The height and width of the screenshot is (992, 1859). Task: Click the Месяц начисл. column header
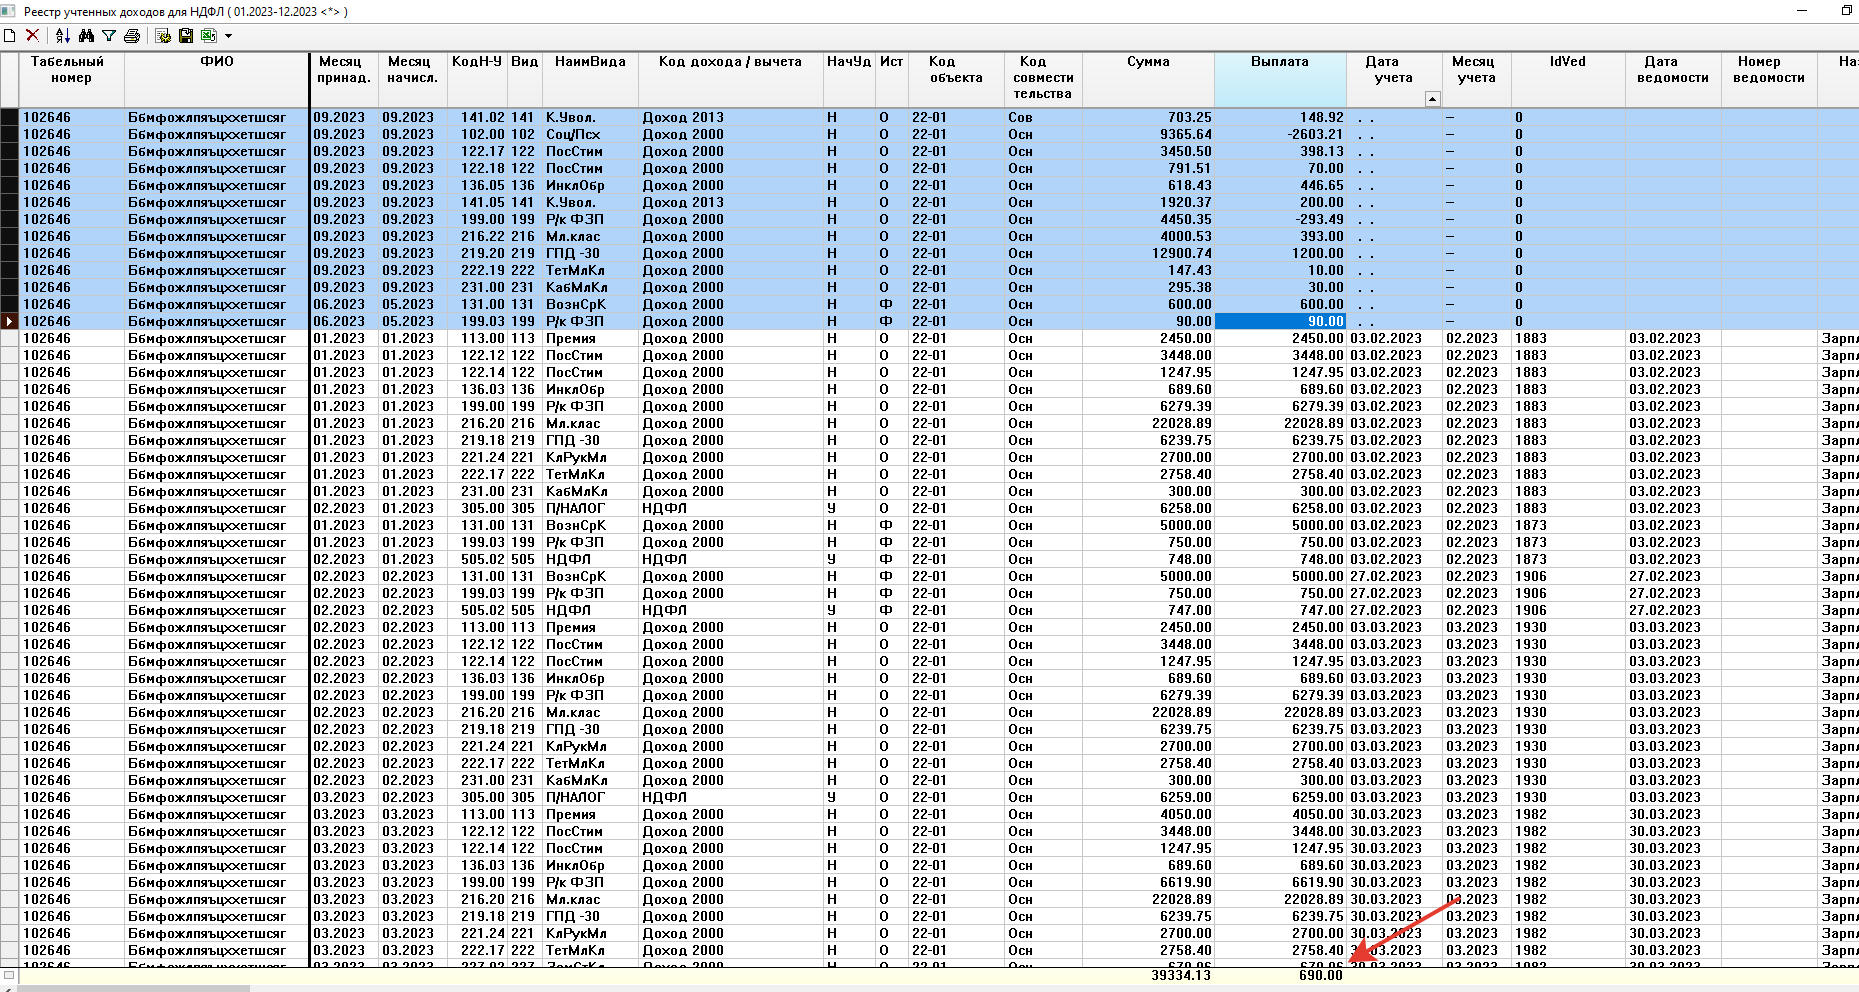pos(412,79)
